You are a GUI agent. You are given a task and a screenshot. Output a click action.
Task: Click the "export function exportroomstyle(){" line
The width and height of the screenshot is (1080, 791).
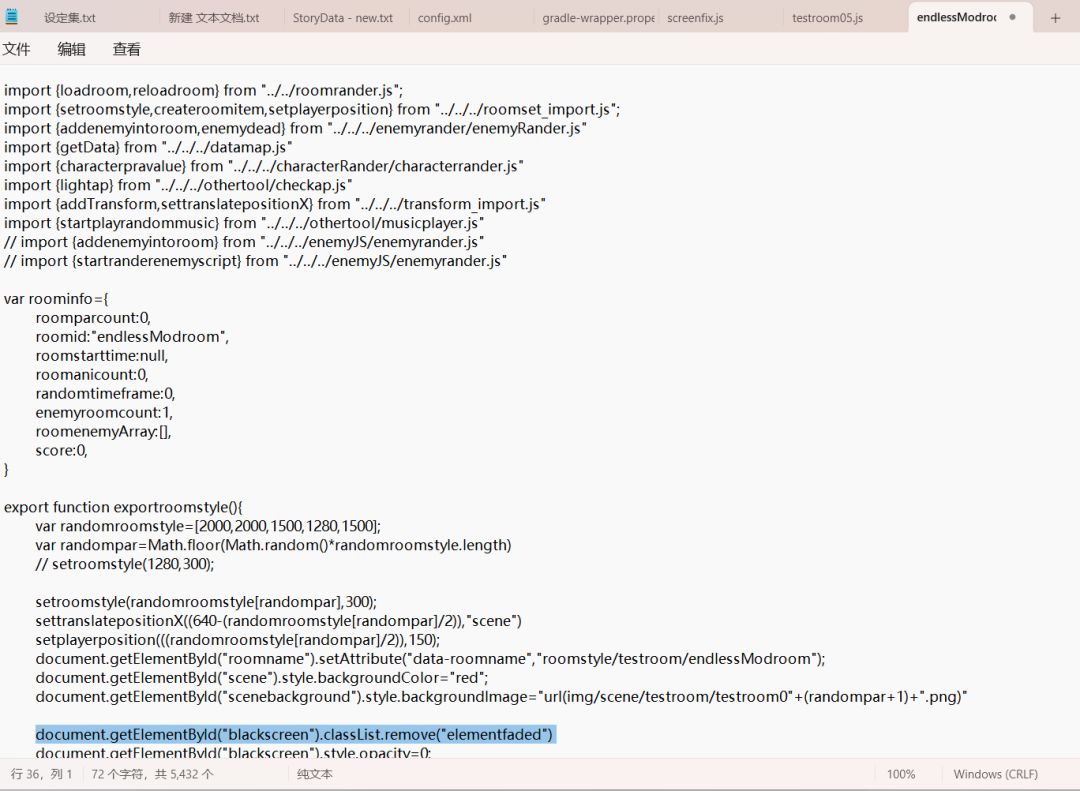pyautogui.click(x=123, y=507)
